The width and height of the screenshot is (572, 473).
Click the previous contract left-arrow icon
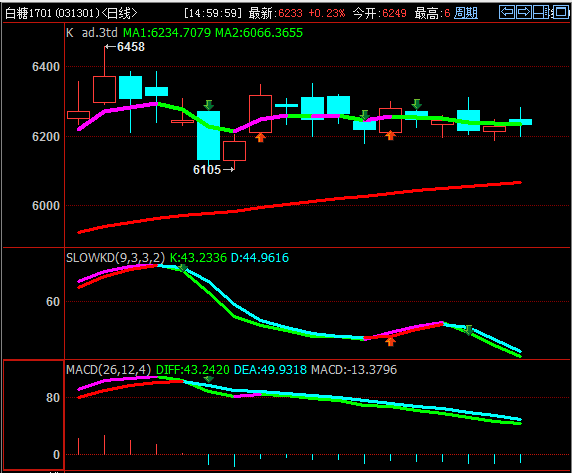pyautogui.click(x=507, y=12)
